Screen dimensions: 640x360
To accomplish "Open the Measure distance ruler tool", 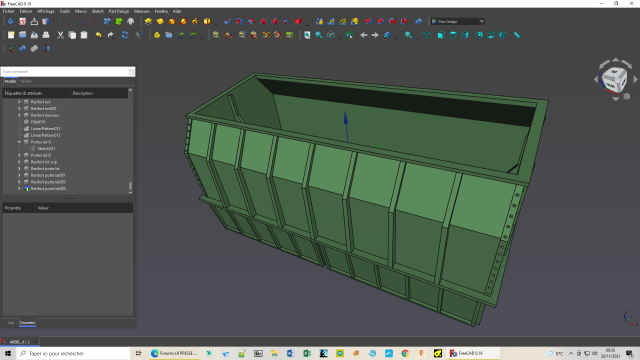I will coord(517,35).
